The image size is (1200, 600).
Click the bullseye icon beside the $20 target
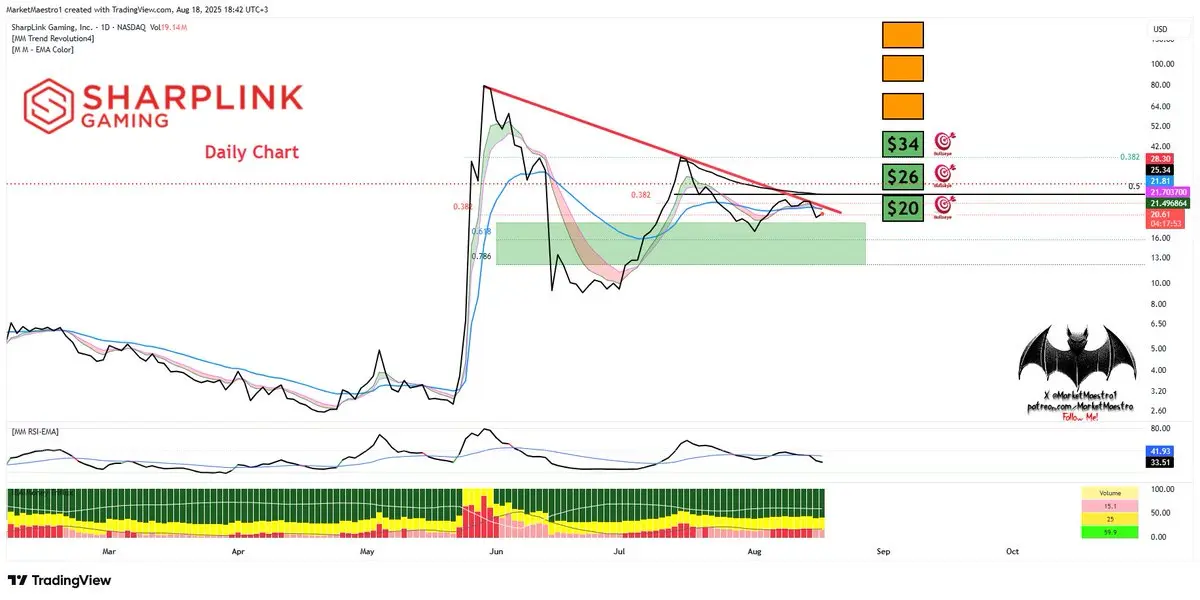click(945, 207)
